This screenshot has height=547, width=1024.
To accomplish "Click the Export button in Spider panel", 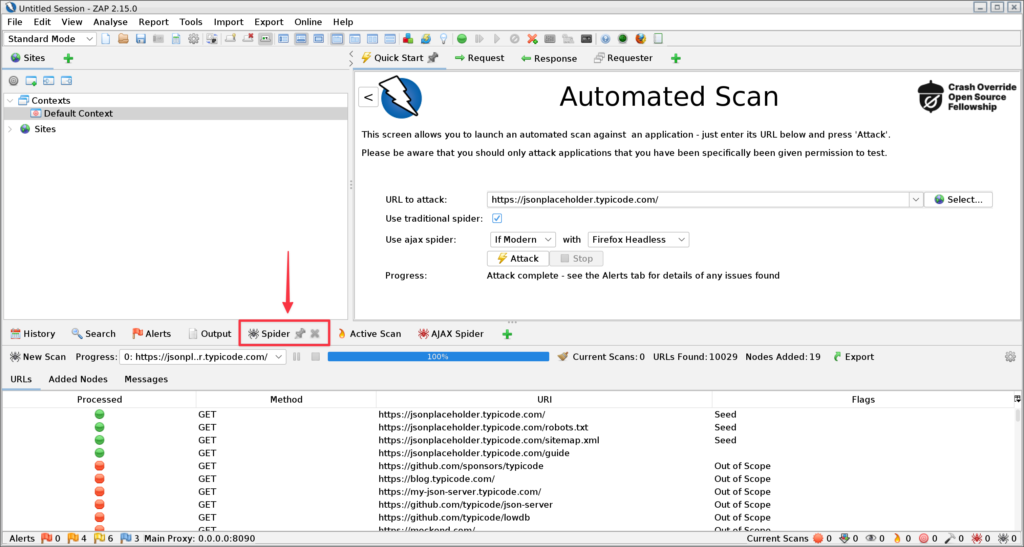I will 853,356.
